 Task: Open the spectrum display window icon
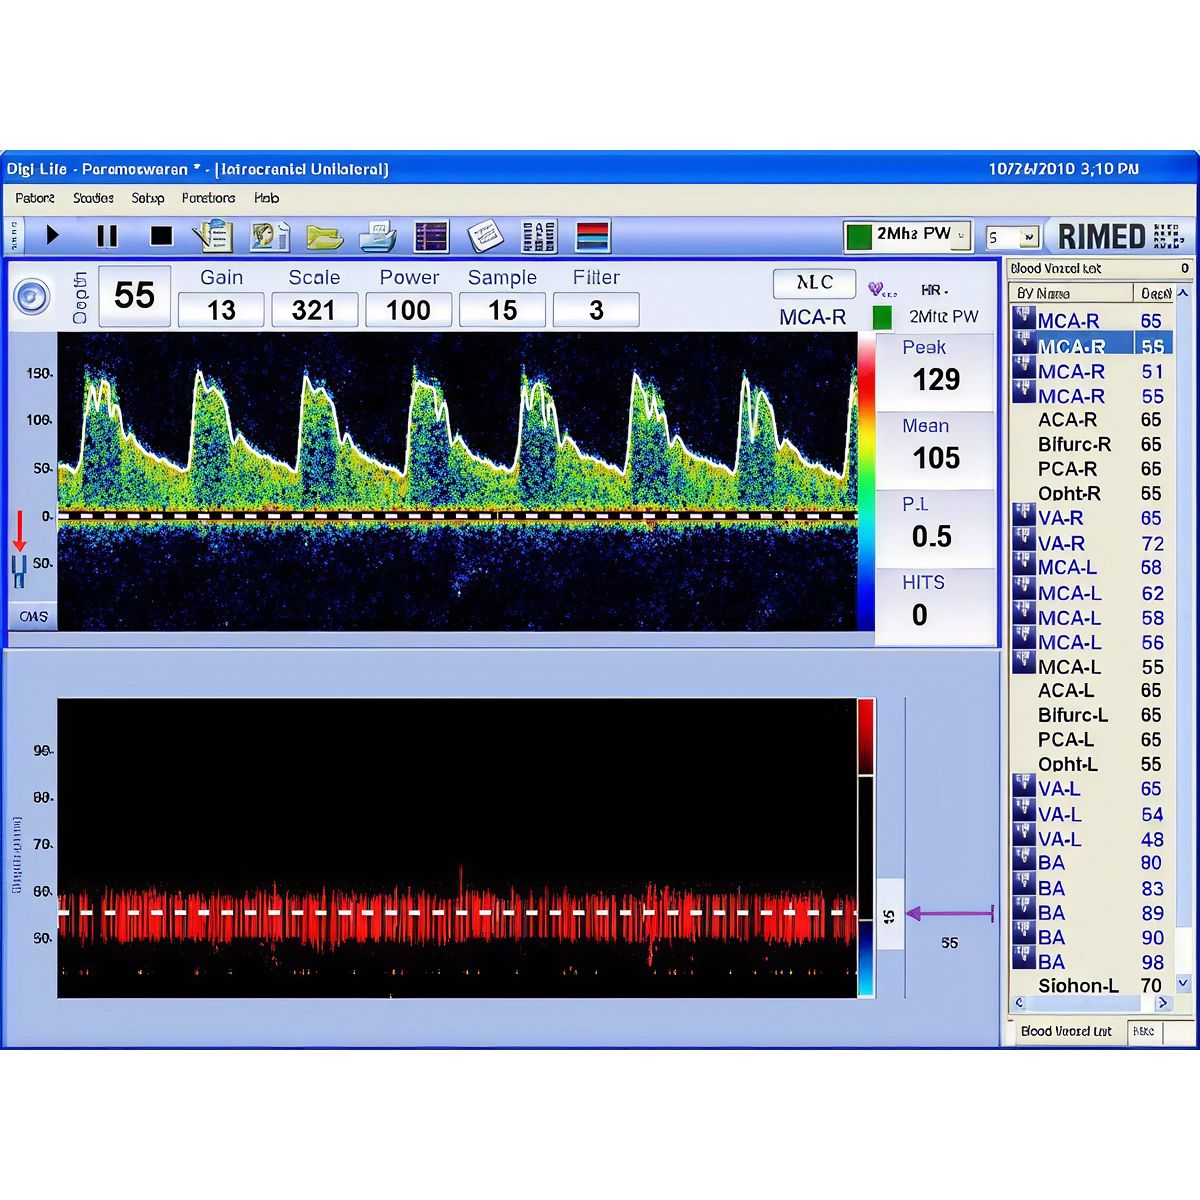coord(432,238)
